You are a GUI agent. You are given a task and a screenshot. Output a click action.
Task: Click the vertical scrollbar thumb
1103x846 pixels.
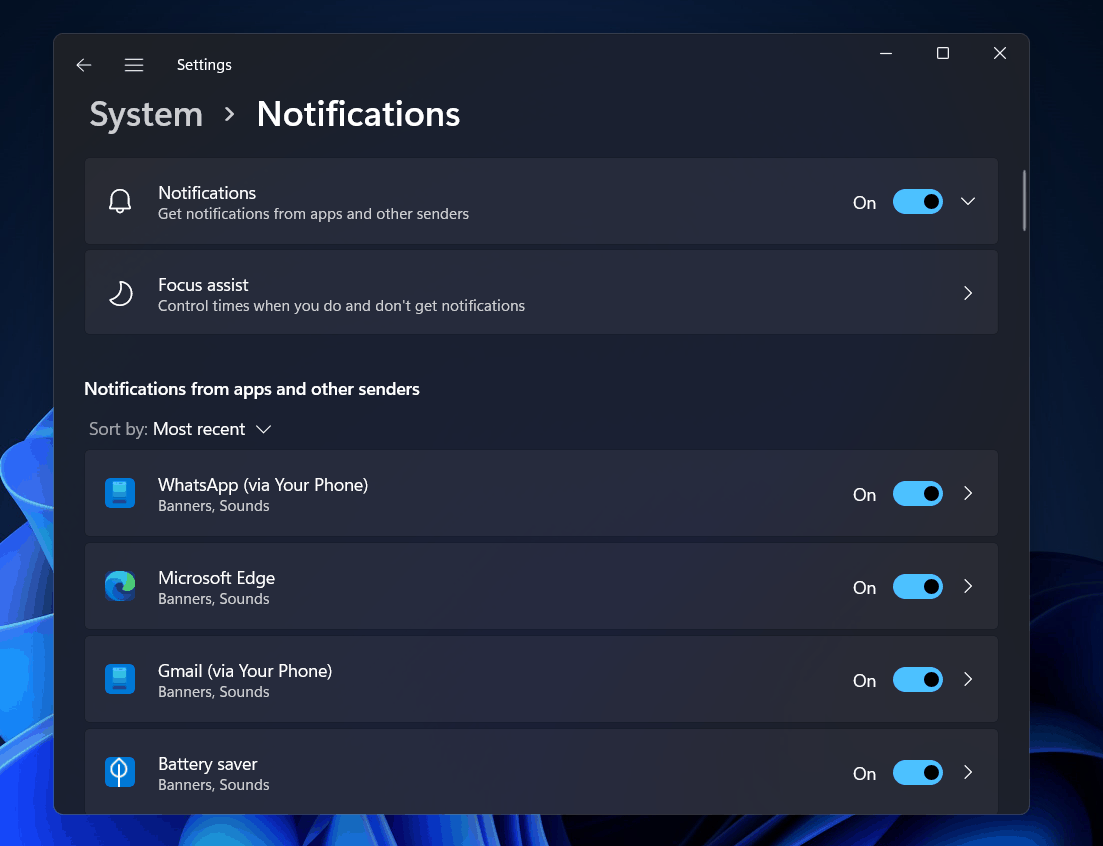tap(1024, 201)
